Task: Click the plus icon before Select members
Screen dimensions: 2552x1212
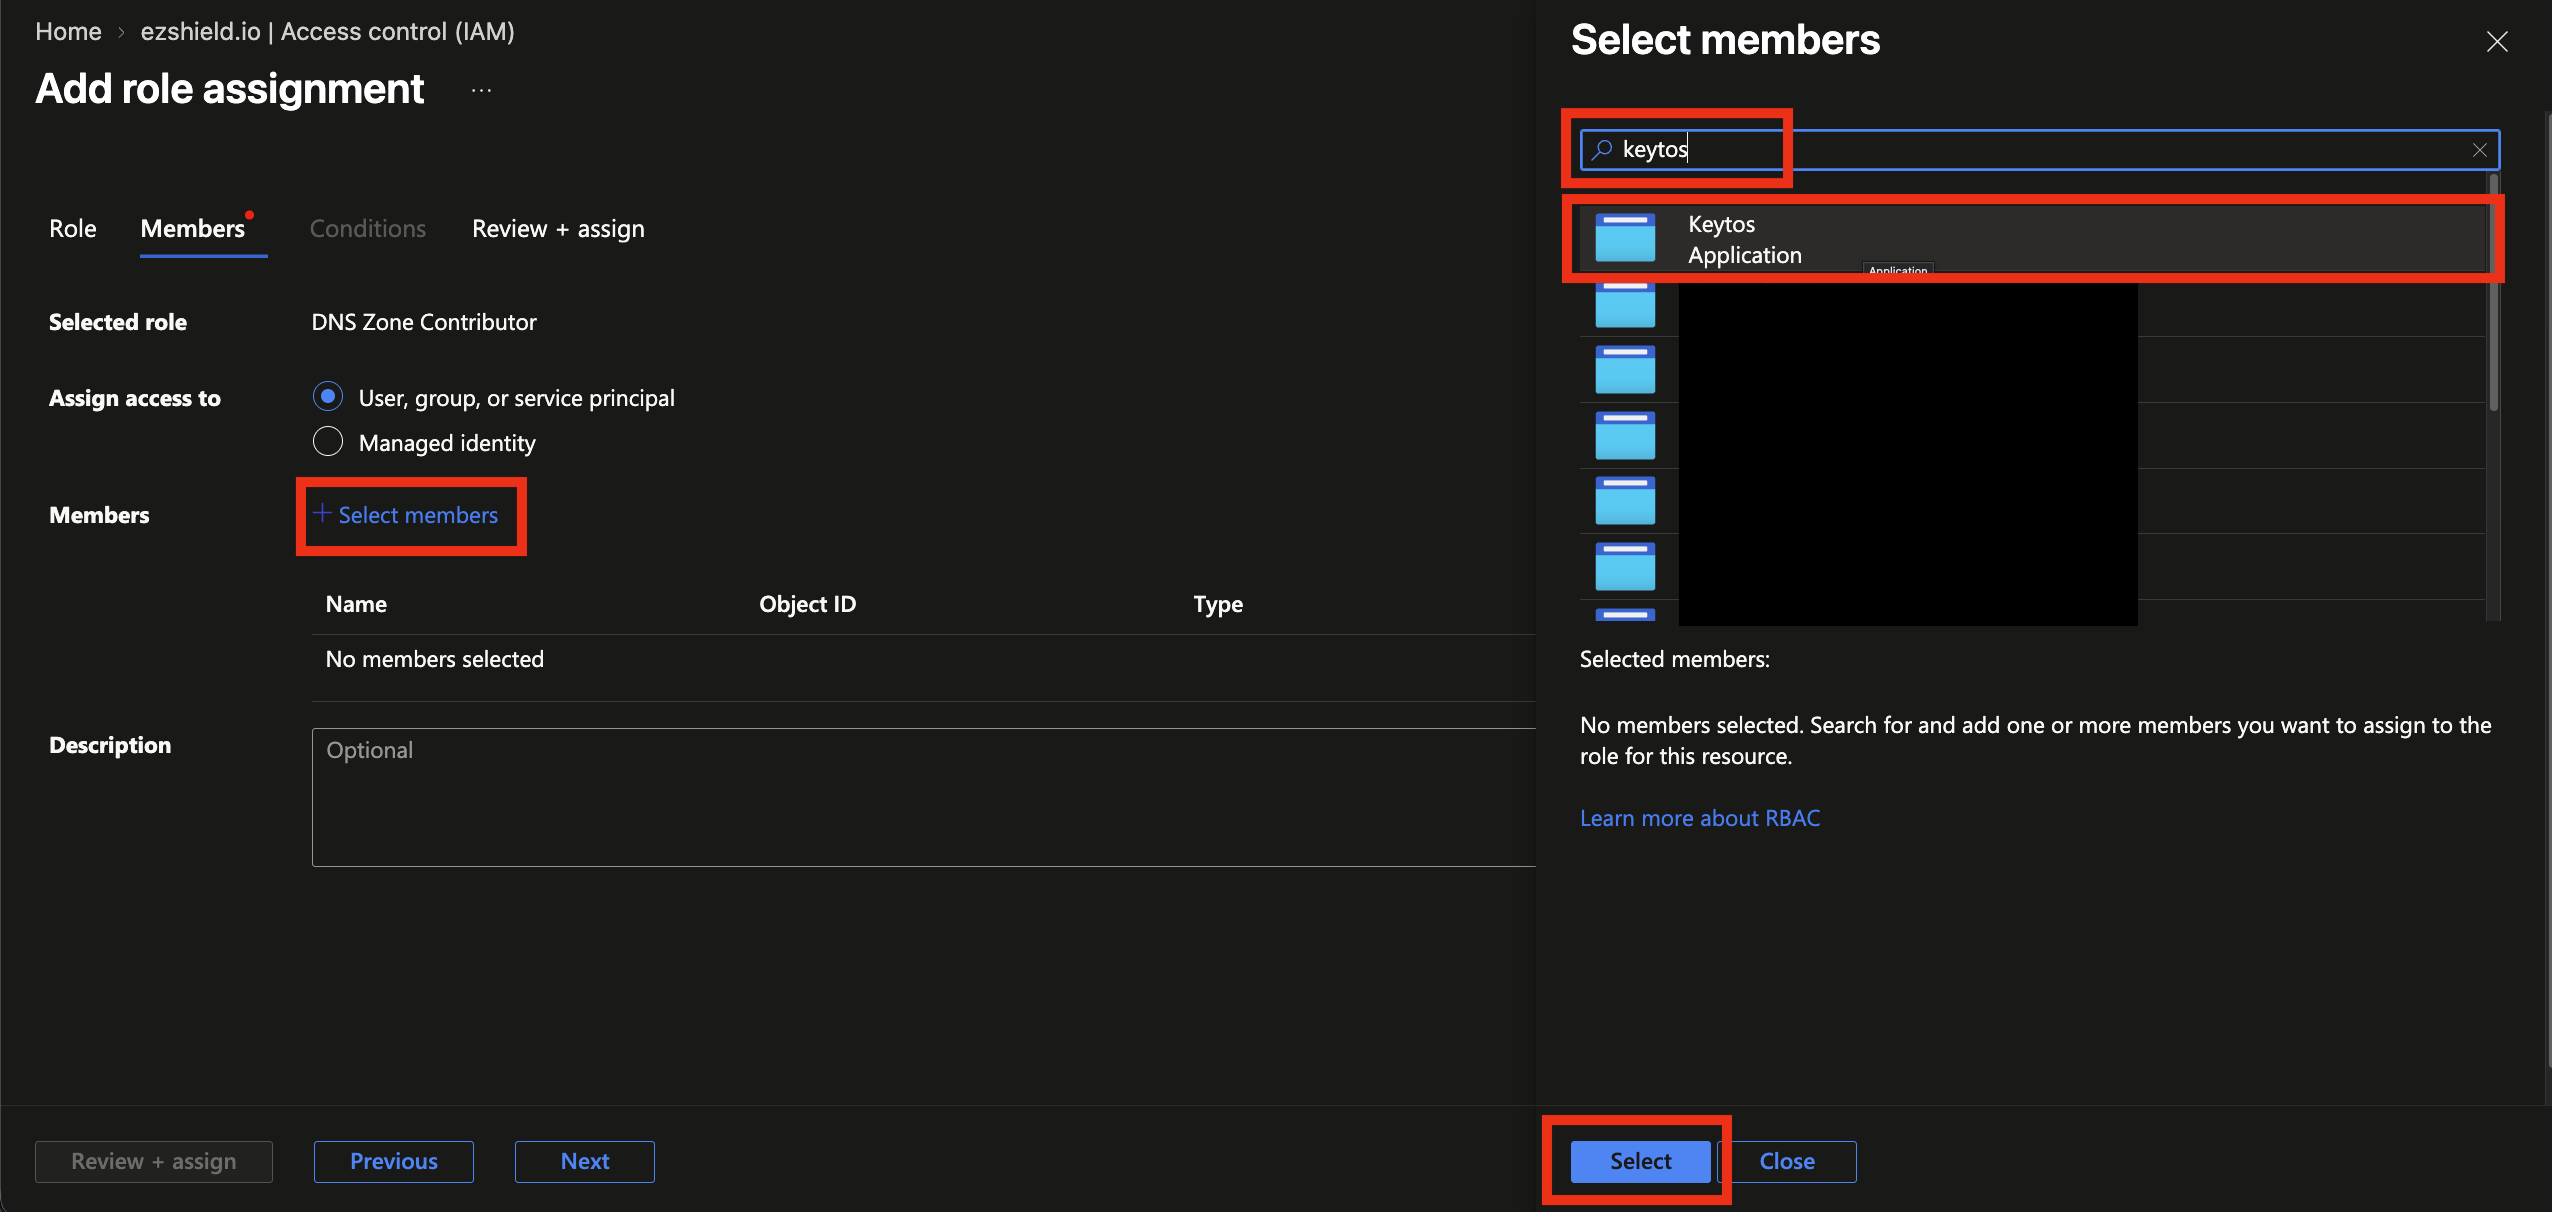Action: click(322, 514)
